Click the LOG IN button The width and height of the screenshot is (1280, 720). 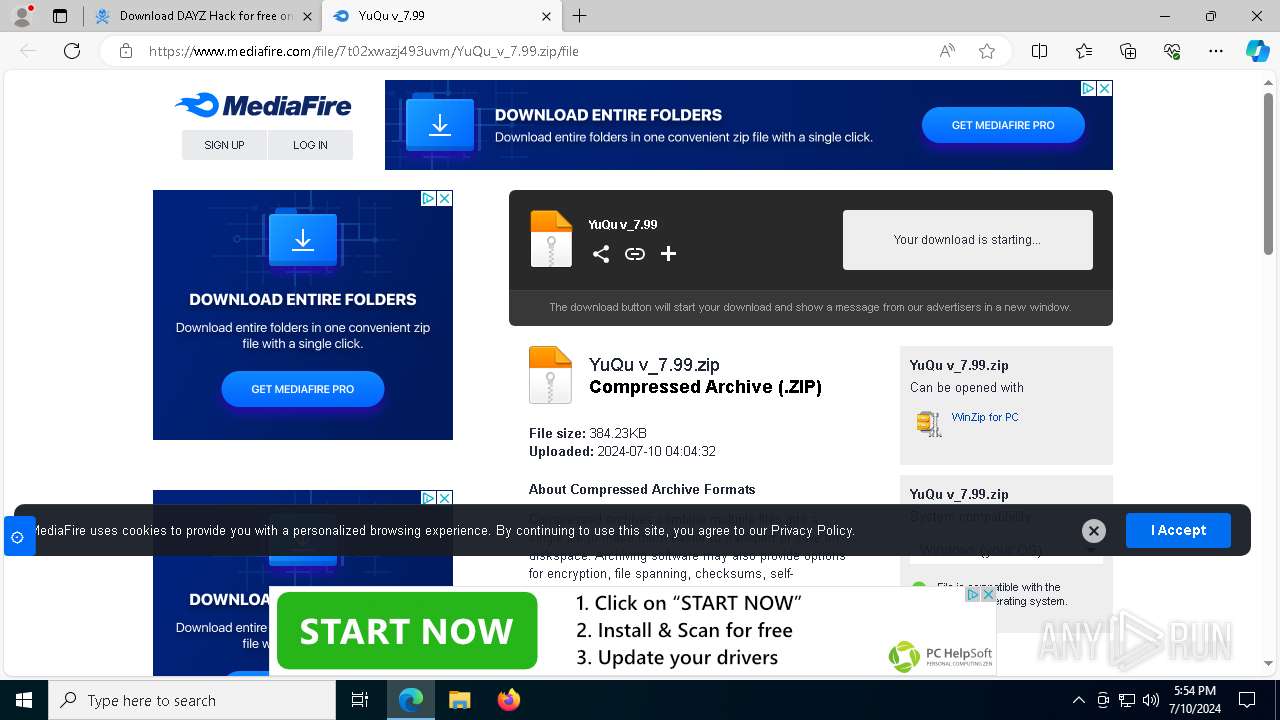[x=310, y=145]
